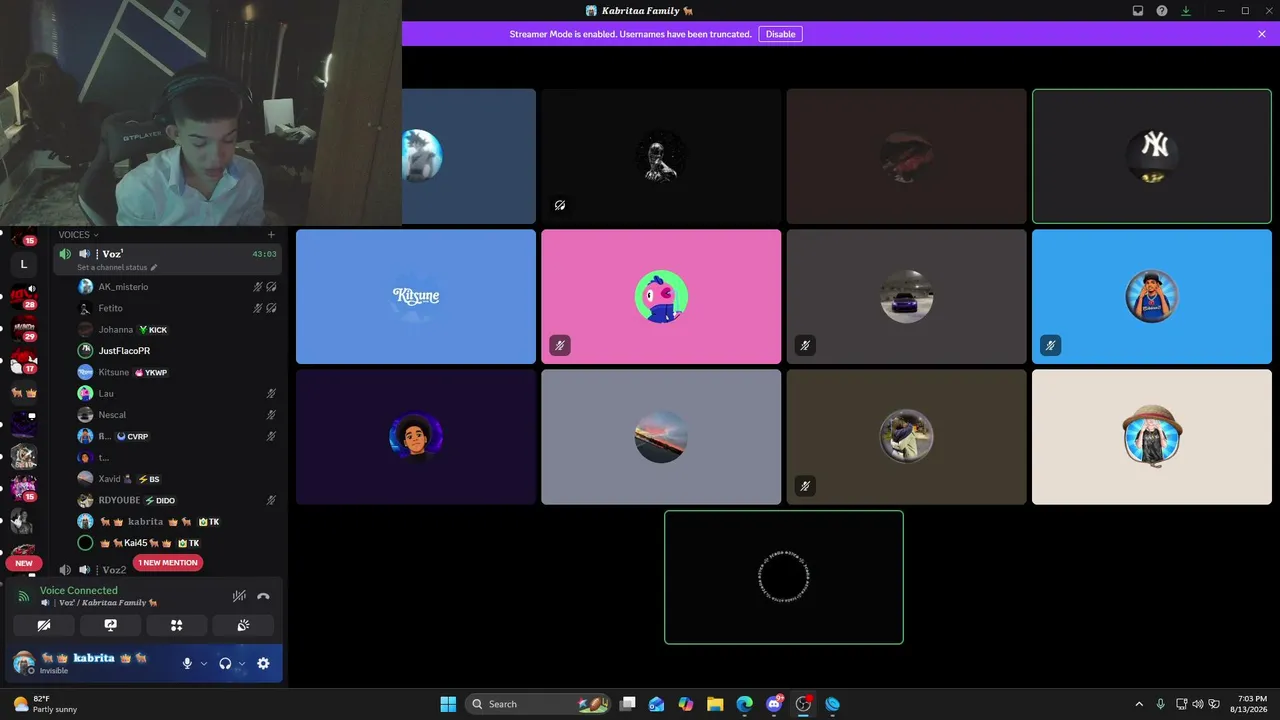
Task: Open input device options next to microphone
Action: 204,663
